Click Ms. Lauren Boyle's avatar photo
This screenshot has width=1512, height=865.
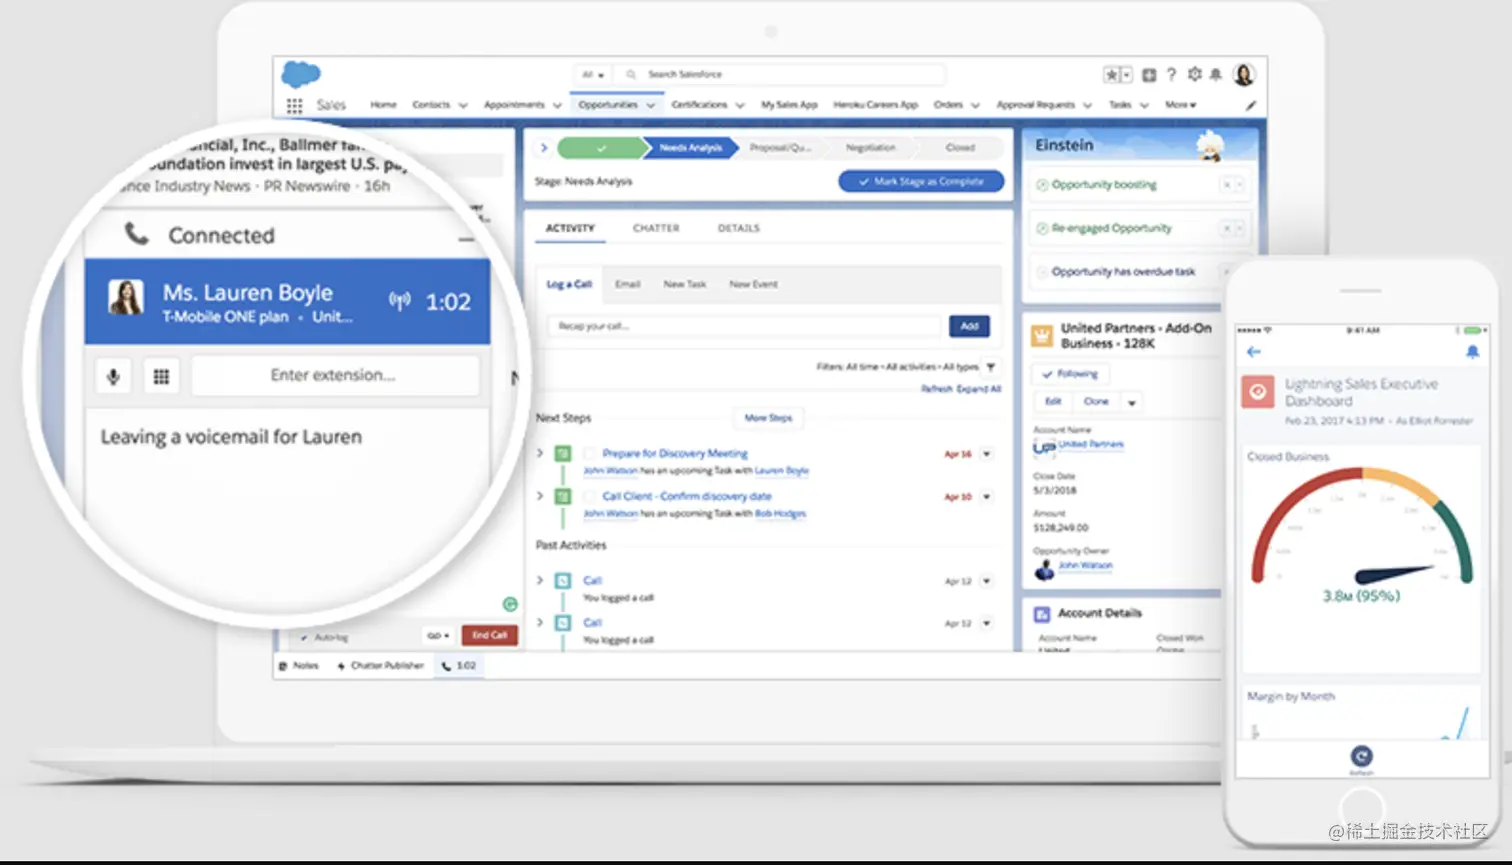click(x=126, y=297)
